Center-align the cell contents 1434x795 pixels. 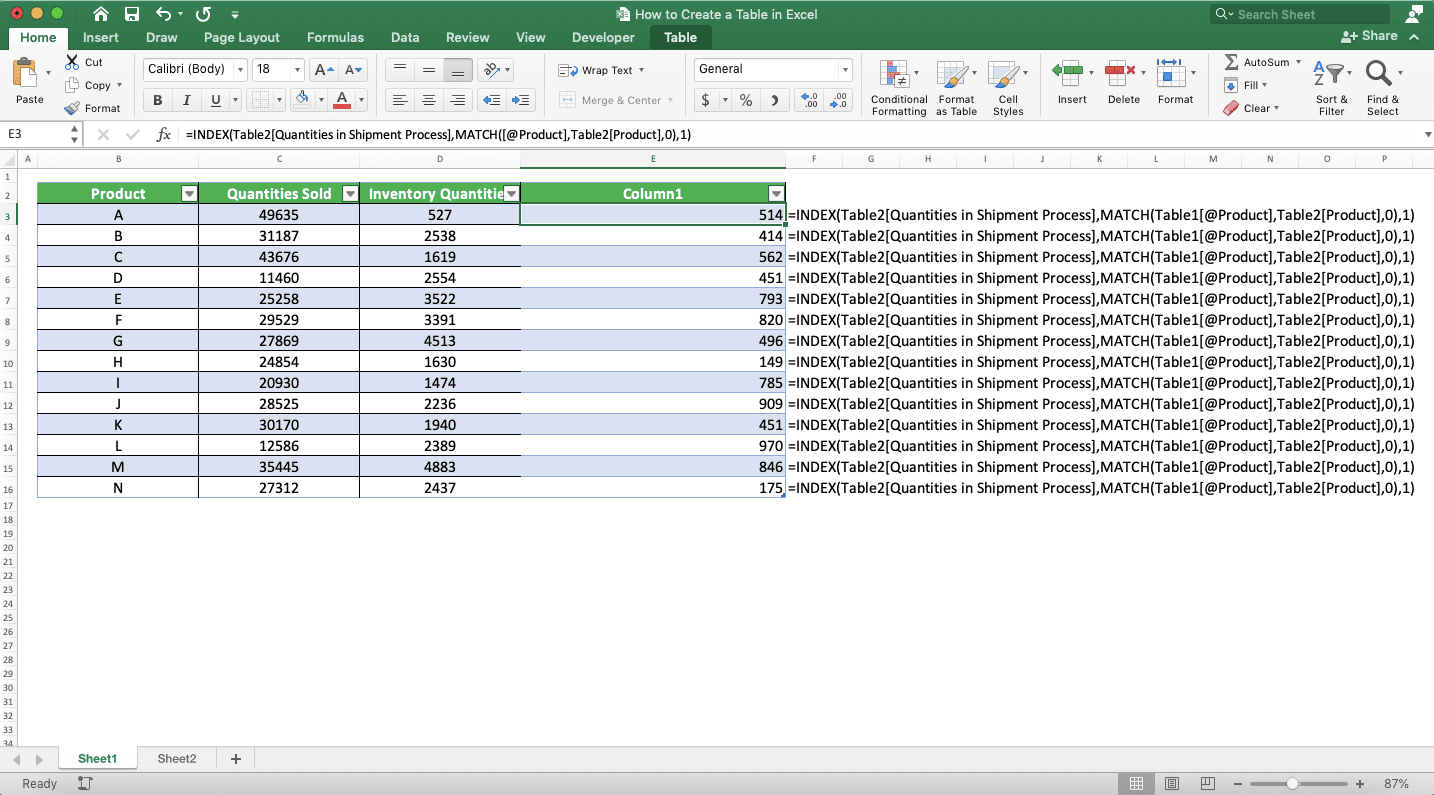pos(428,99)
